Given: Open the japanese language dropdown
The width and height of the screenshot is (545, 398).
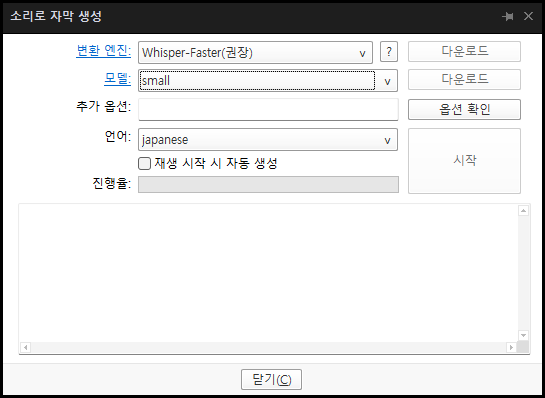Looking at the screenshot, I should (268, 140).
